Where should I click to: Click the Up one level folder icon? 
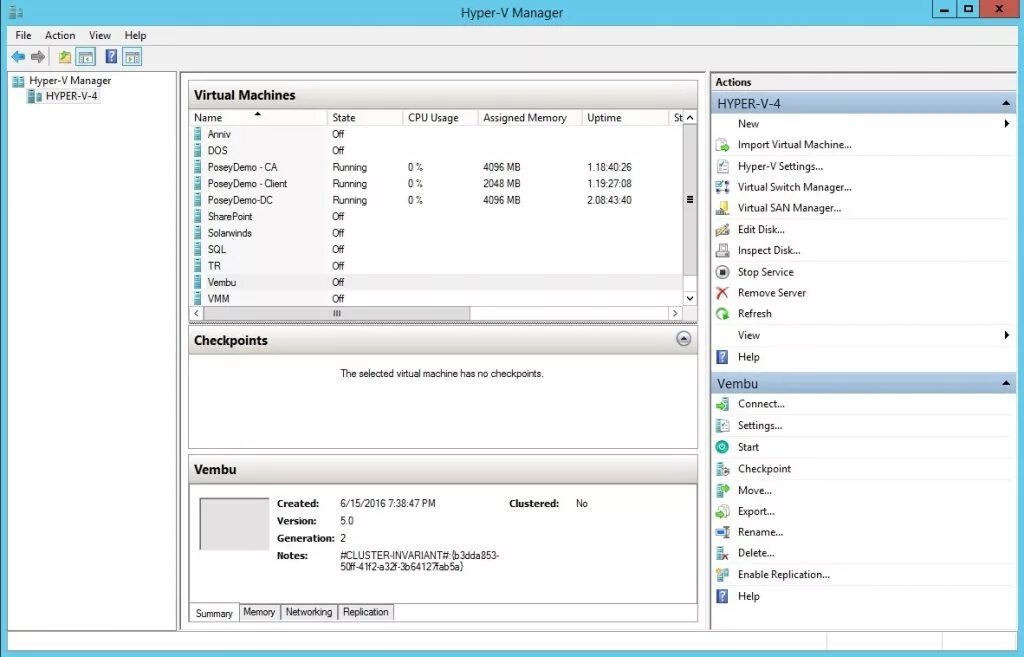[x=65, y=57]
